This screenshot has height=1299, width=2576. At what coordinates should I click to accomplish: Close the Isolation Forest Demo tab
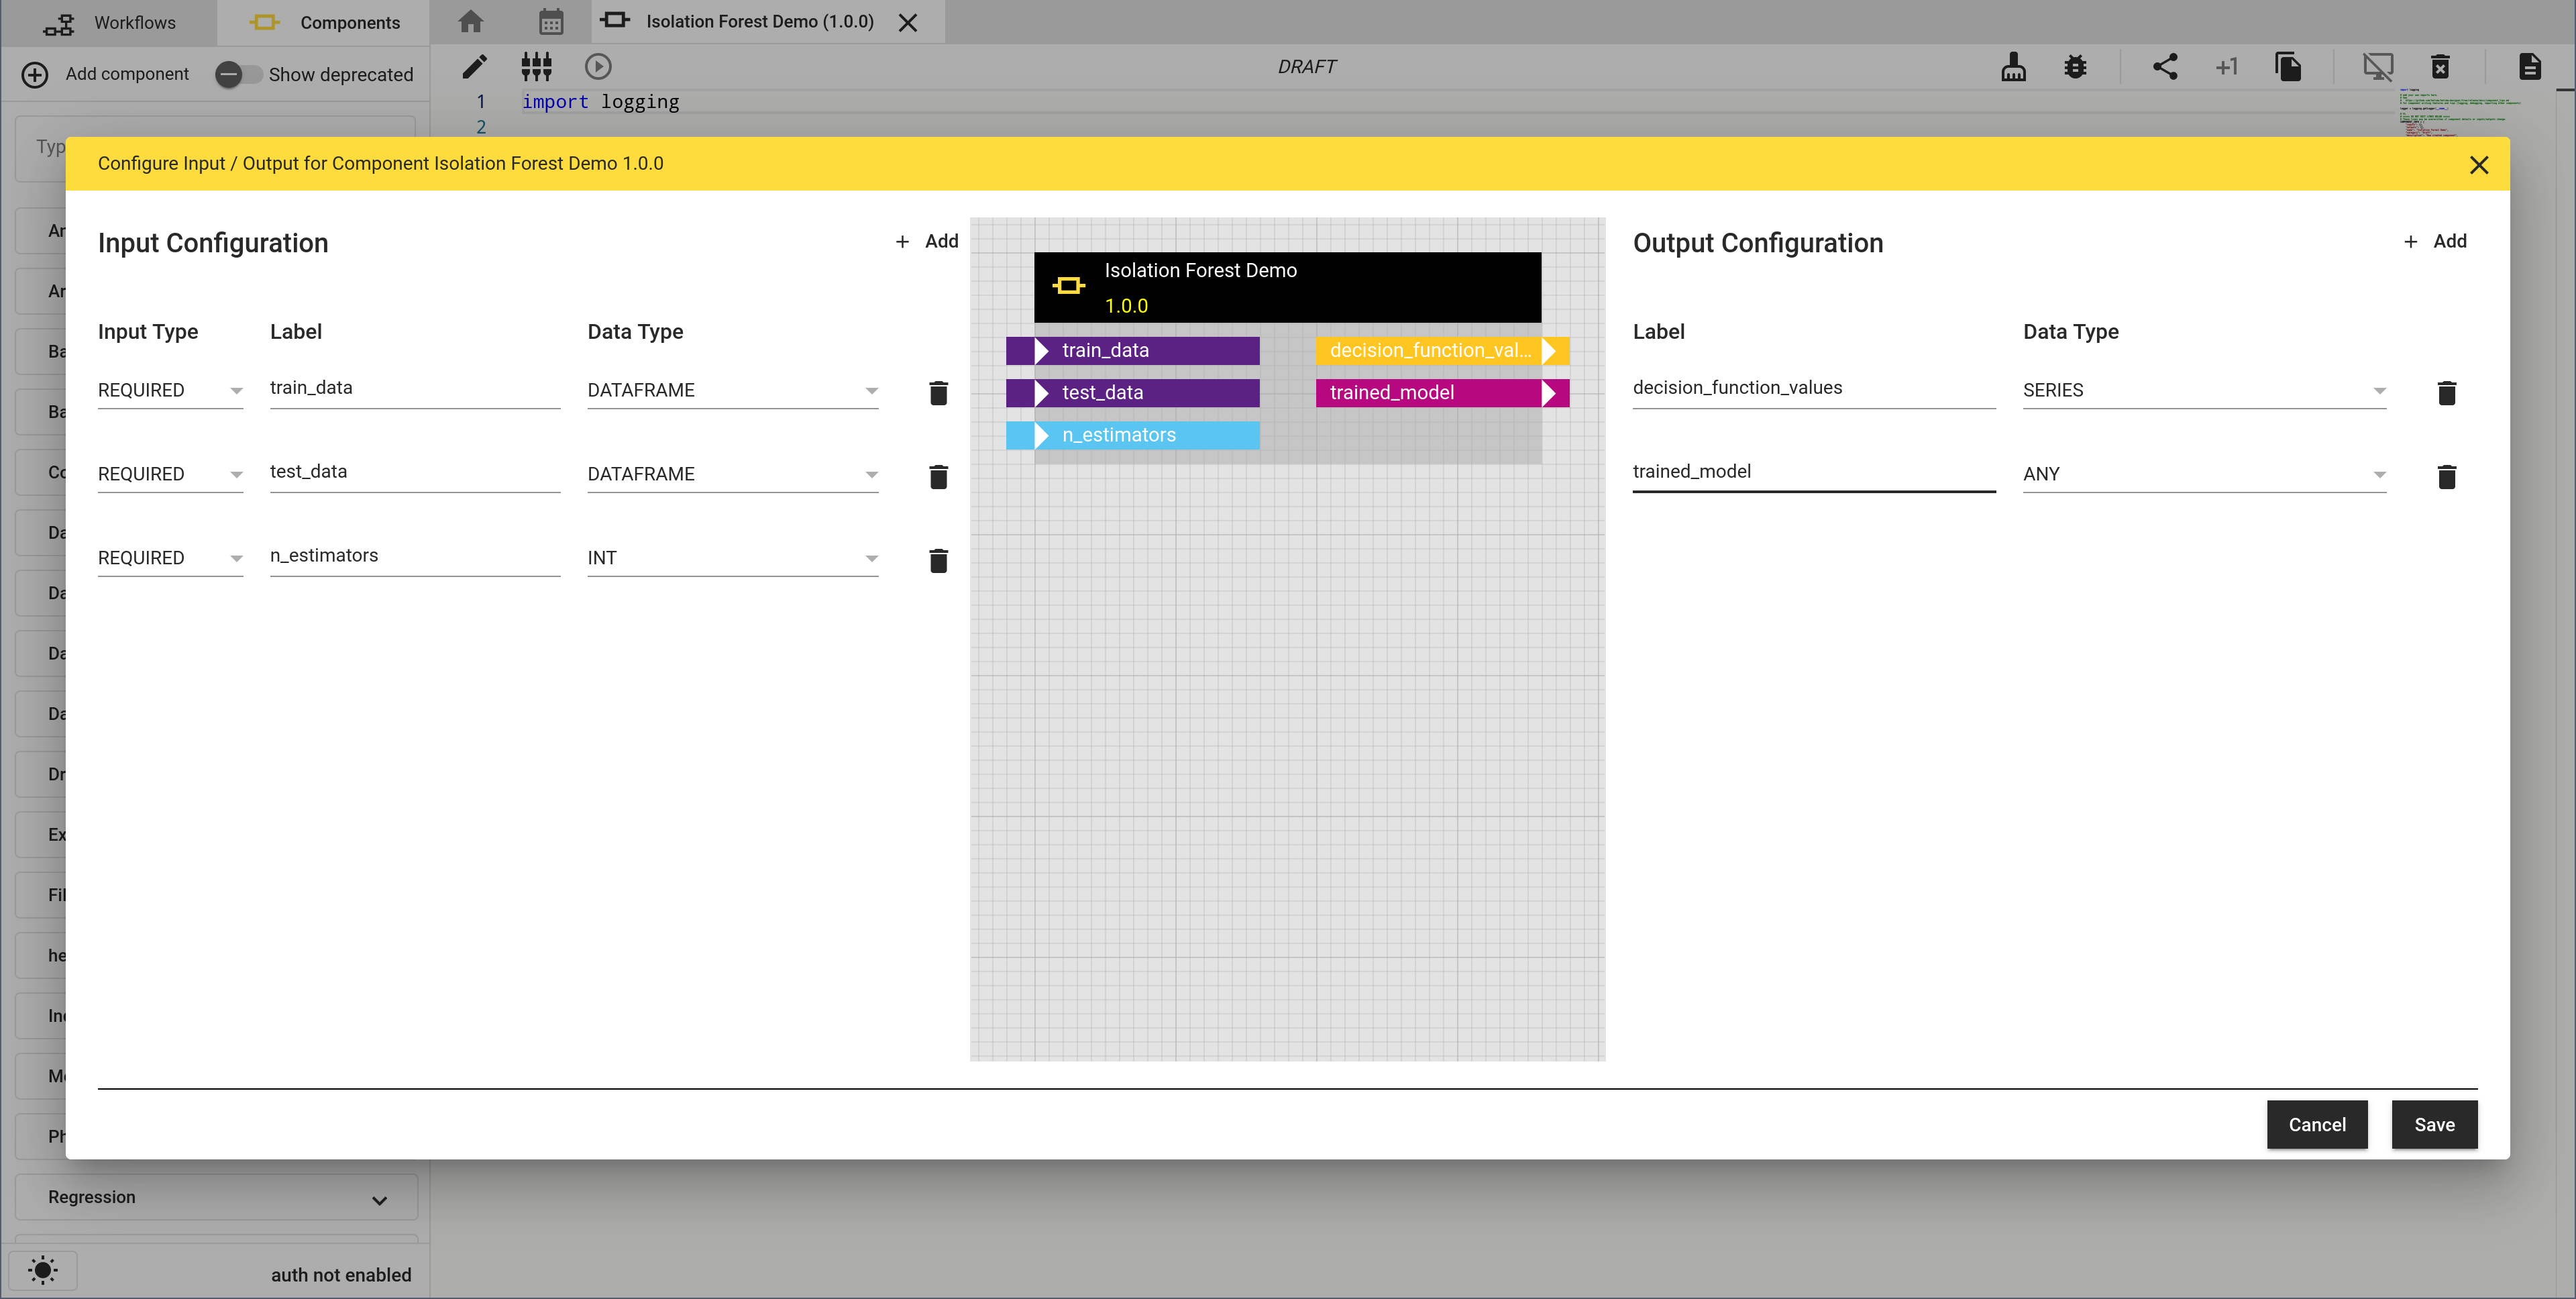pyautogui.click(x=907, y=22)
